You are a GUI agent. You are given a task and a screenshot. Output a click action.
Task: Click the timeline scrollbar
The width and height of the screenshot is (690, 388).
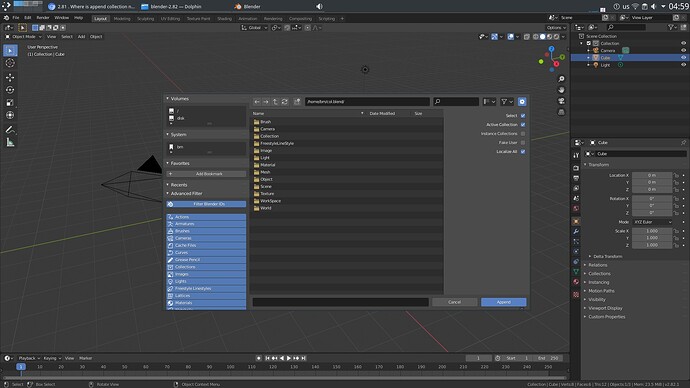(284, 377)
